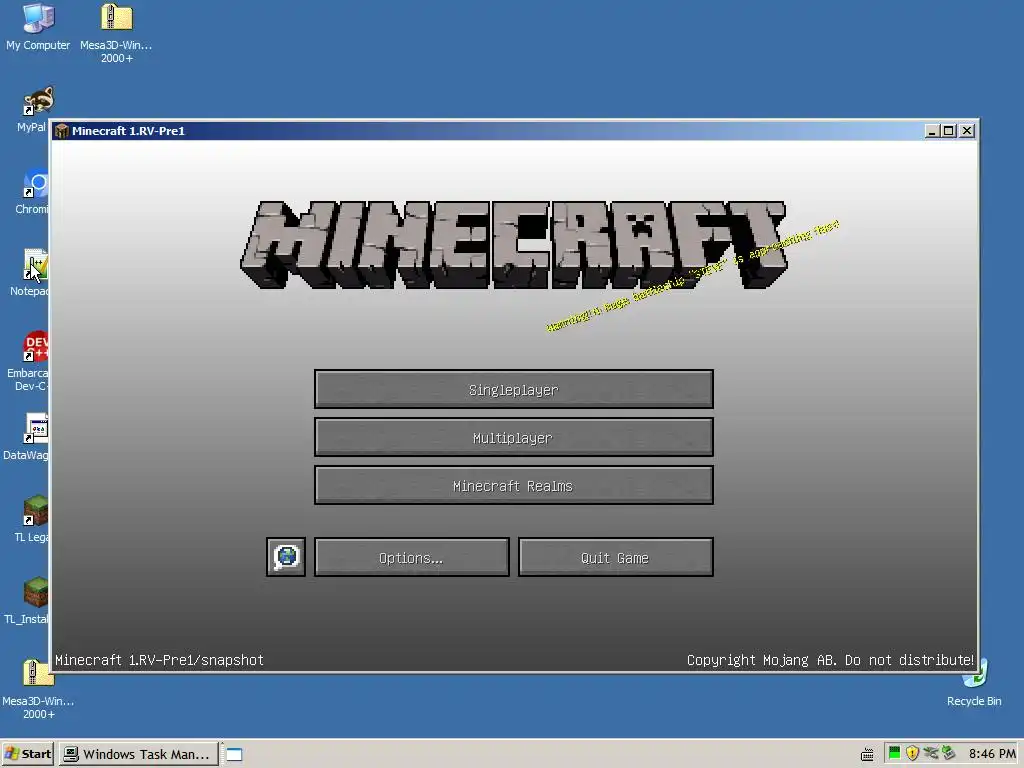Click the 8:46 PM clock

pos(992,754)
